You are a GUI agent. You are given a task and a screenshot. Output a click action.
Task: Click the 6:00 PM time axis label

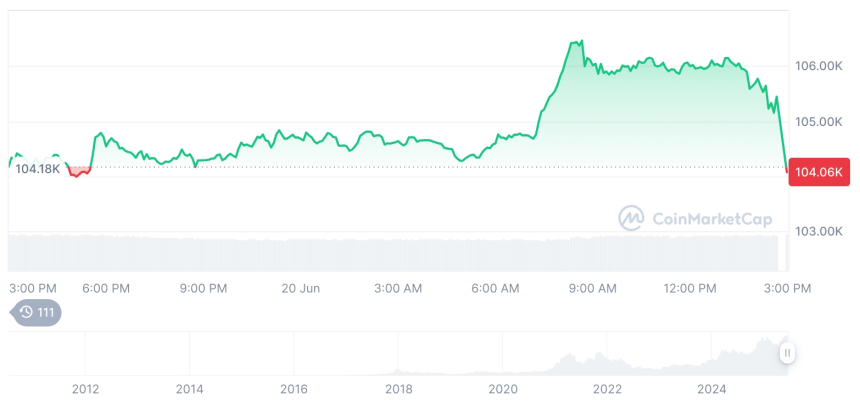pos(106,289)
